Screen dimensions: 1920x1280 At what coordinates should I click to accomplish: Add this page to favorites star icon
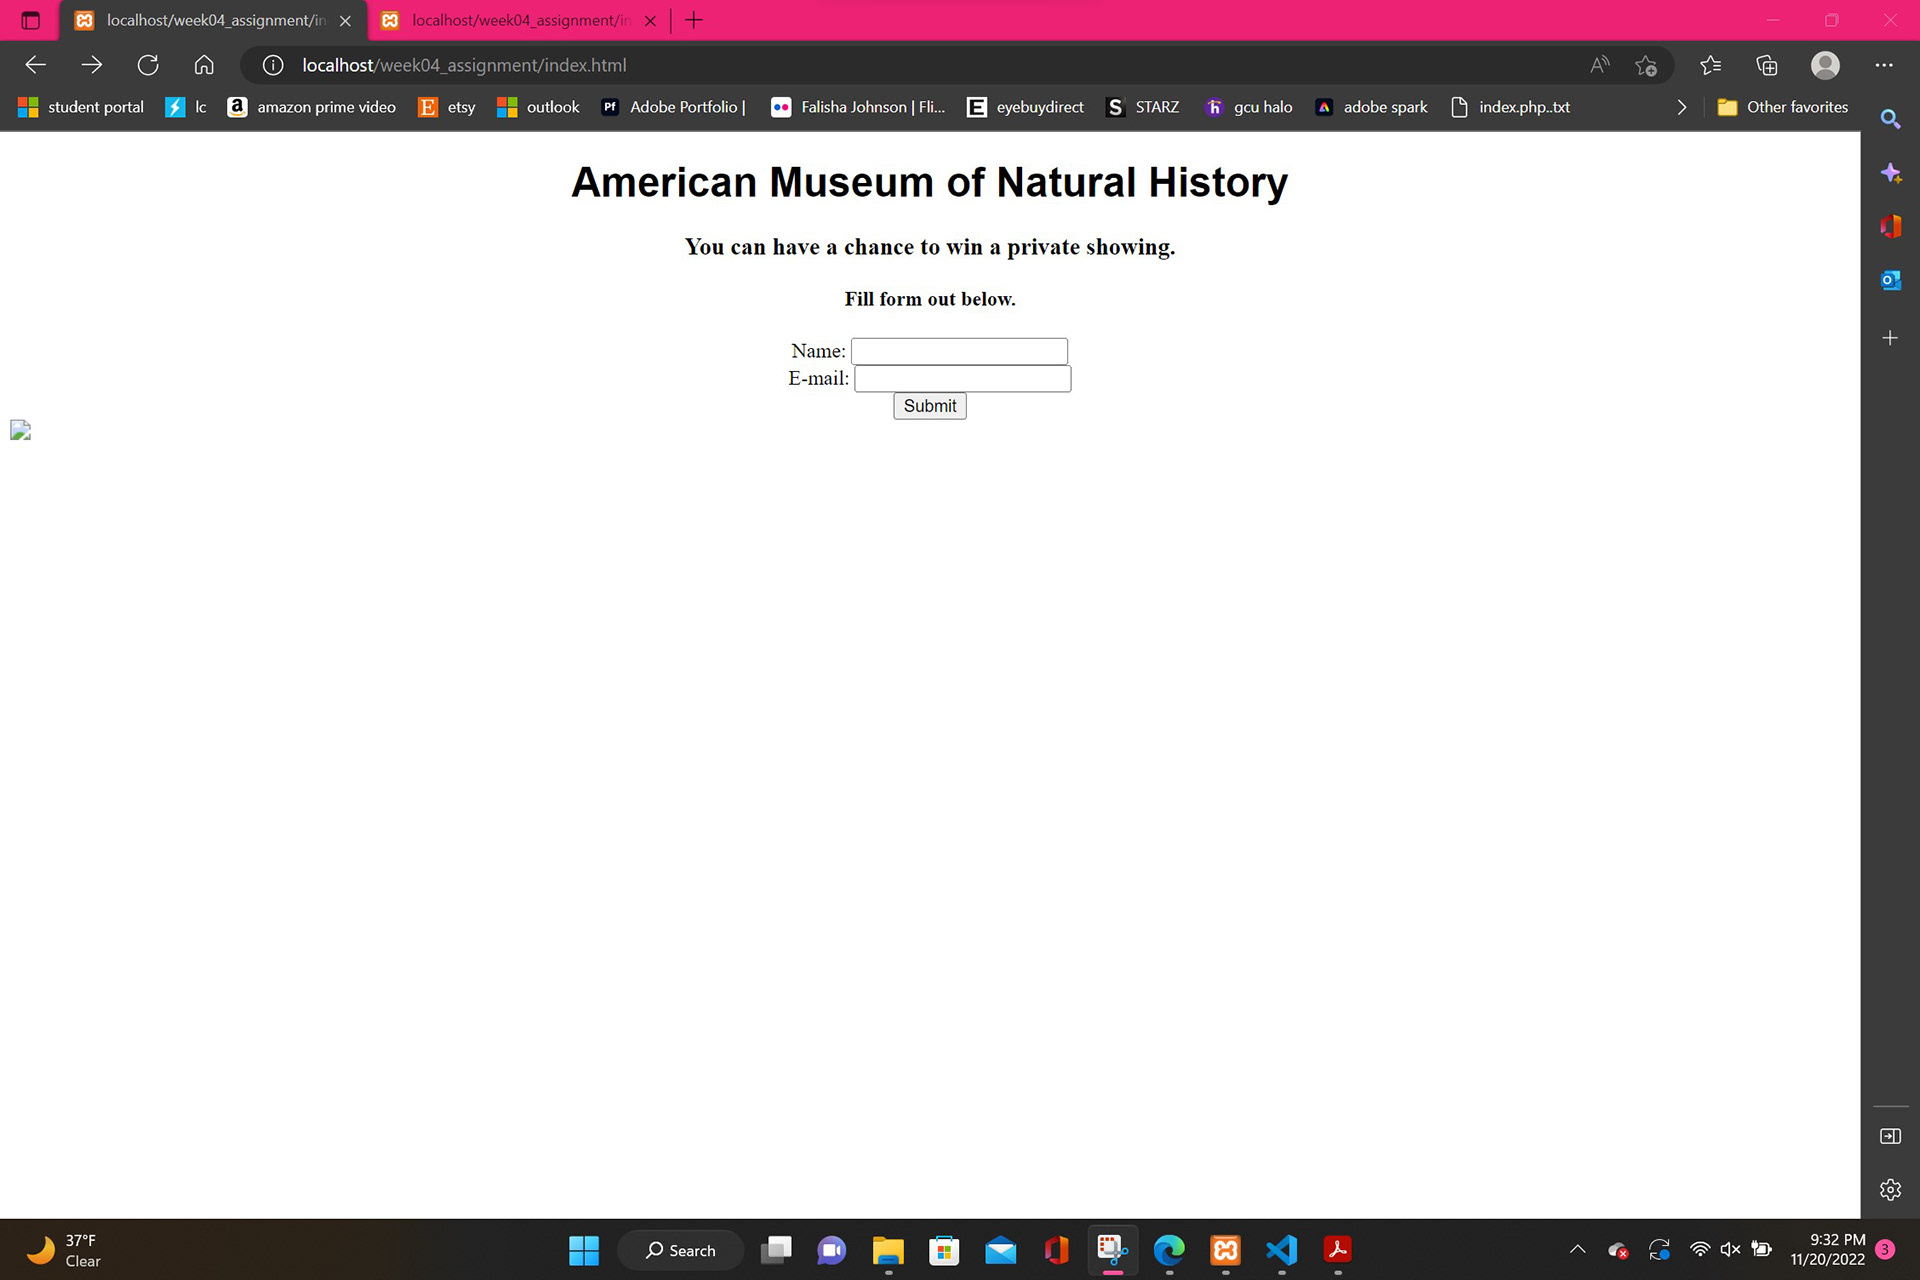(1646, 66)
